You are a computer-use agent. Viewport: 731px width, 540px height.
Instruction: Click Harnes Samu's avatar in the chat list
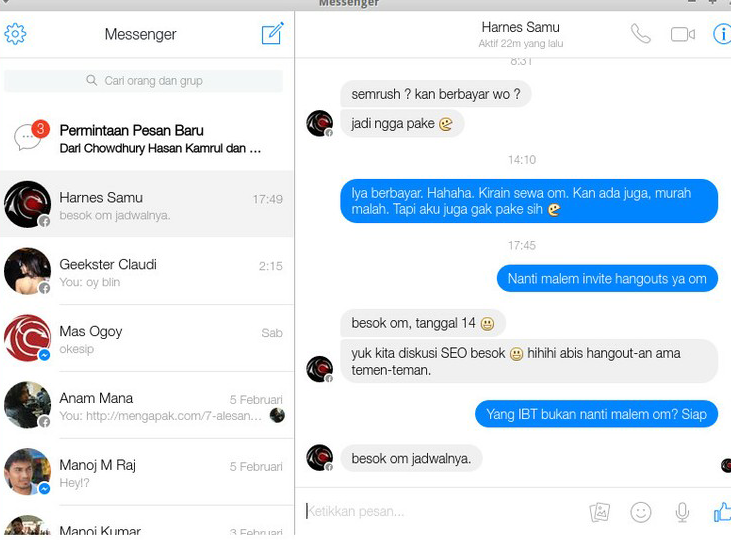pos(28,204)
